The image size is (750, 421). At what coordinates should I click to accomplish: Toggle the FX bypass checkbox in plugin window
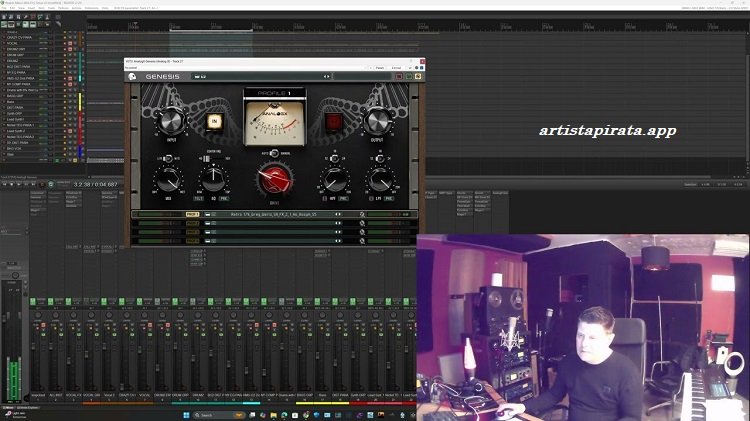pos(421,67)
